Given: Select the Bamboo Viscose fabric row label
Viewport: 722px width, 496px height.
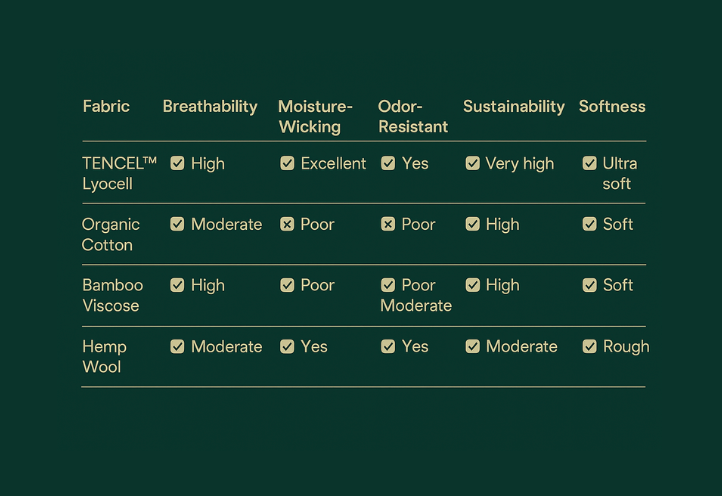Looking at the screenshot, I should [113, 295].
